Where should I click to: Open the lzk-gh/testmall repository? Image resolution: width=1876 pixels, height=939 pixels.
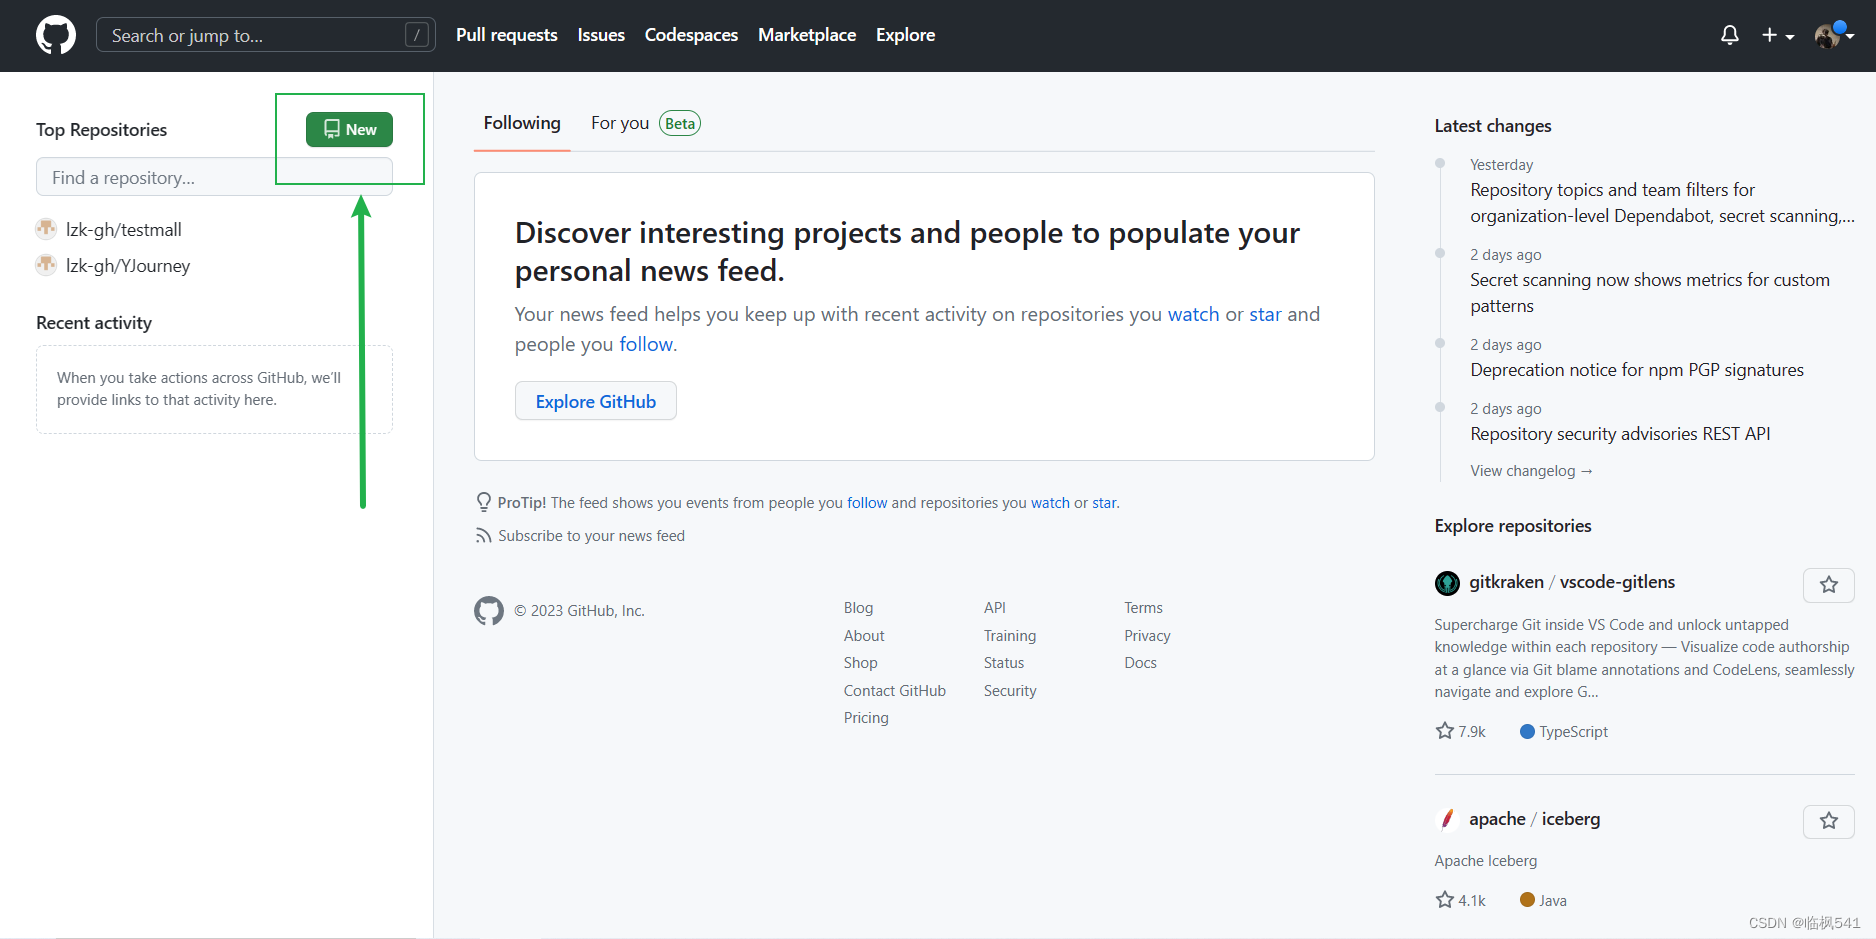(124, 229)
